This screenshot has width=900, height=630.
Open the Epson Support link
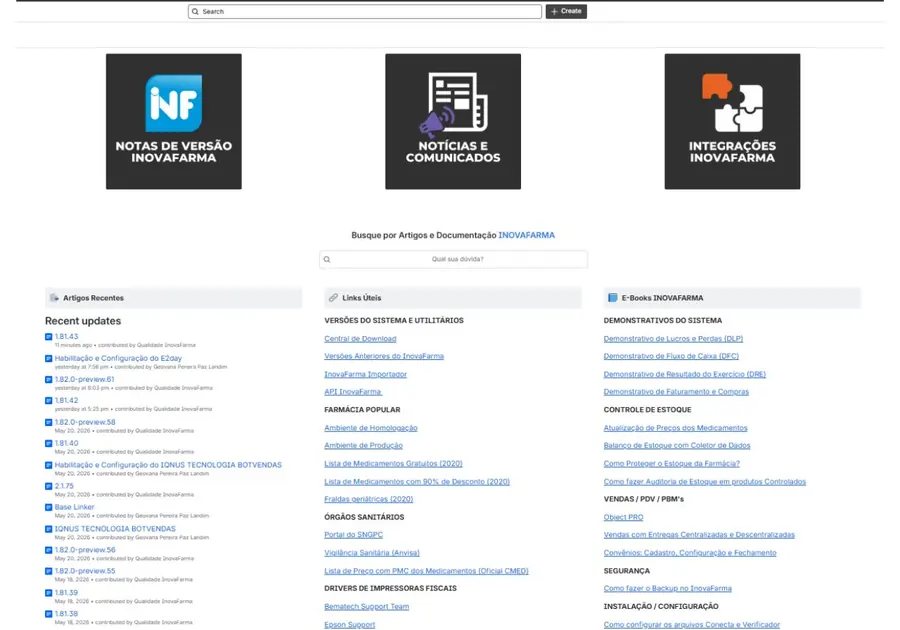(350, 625)
